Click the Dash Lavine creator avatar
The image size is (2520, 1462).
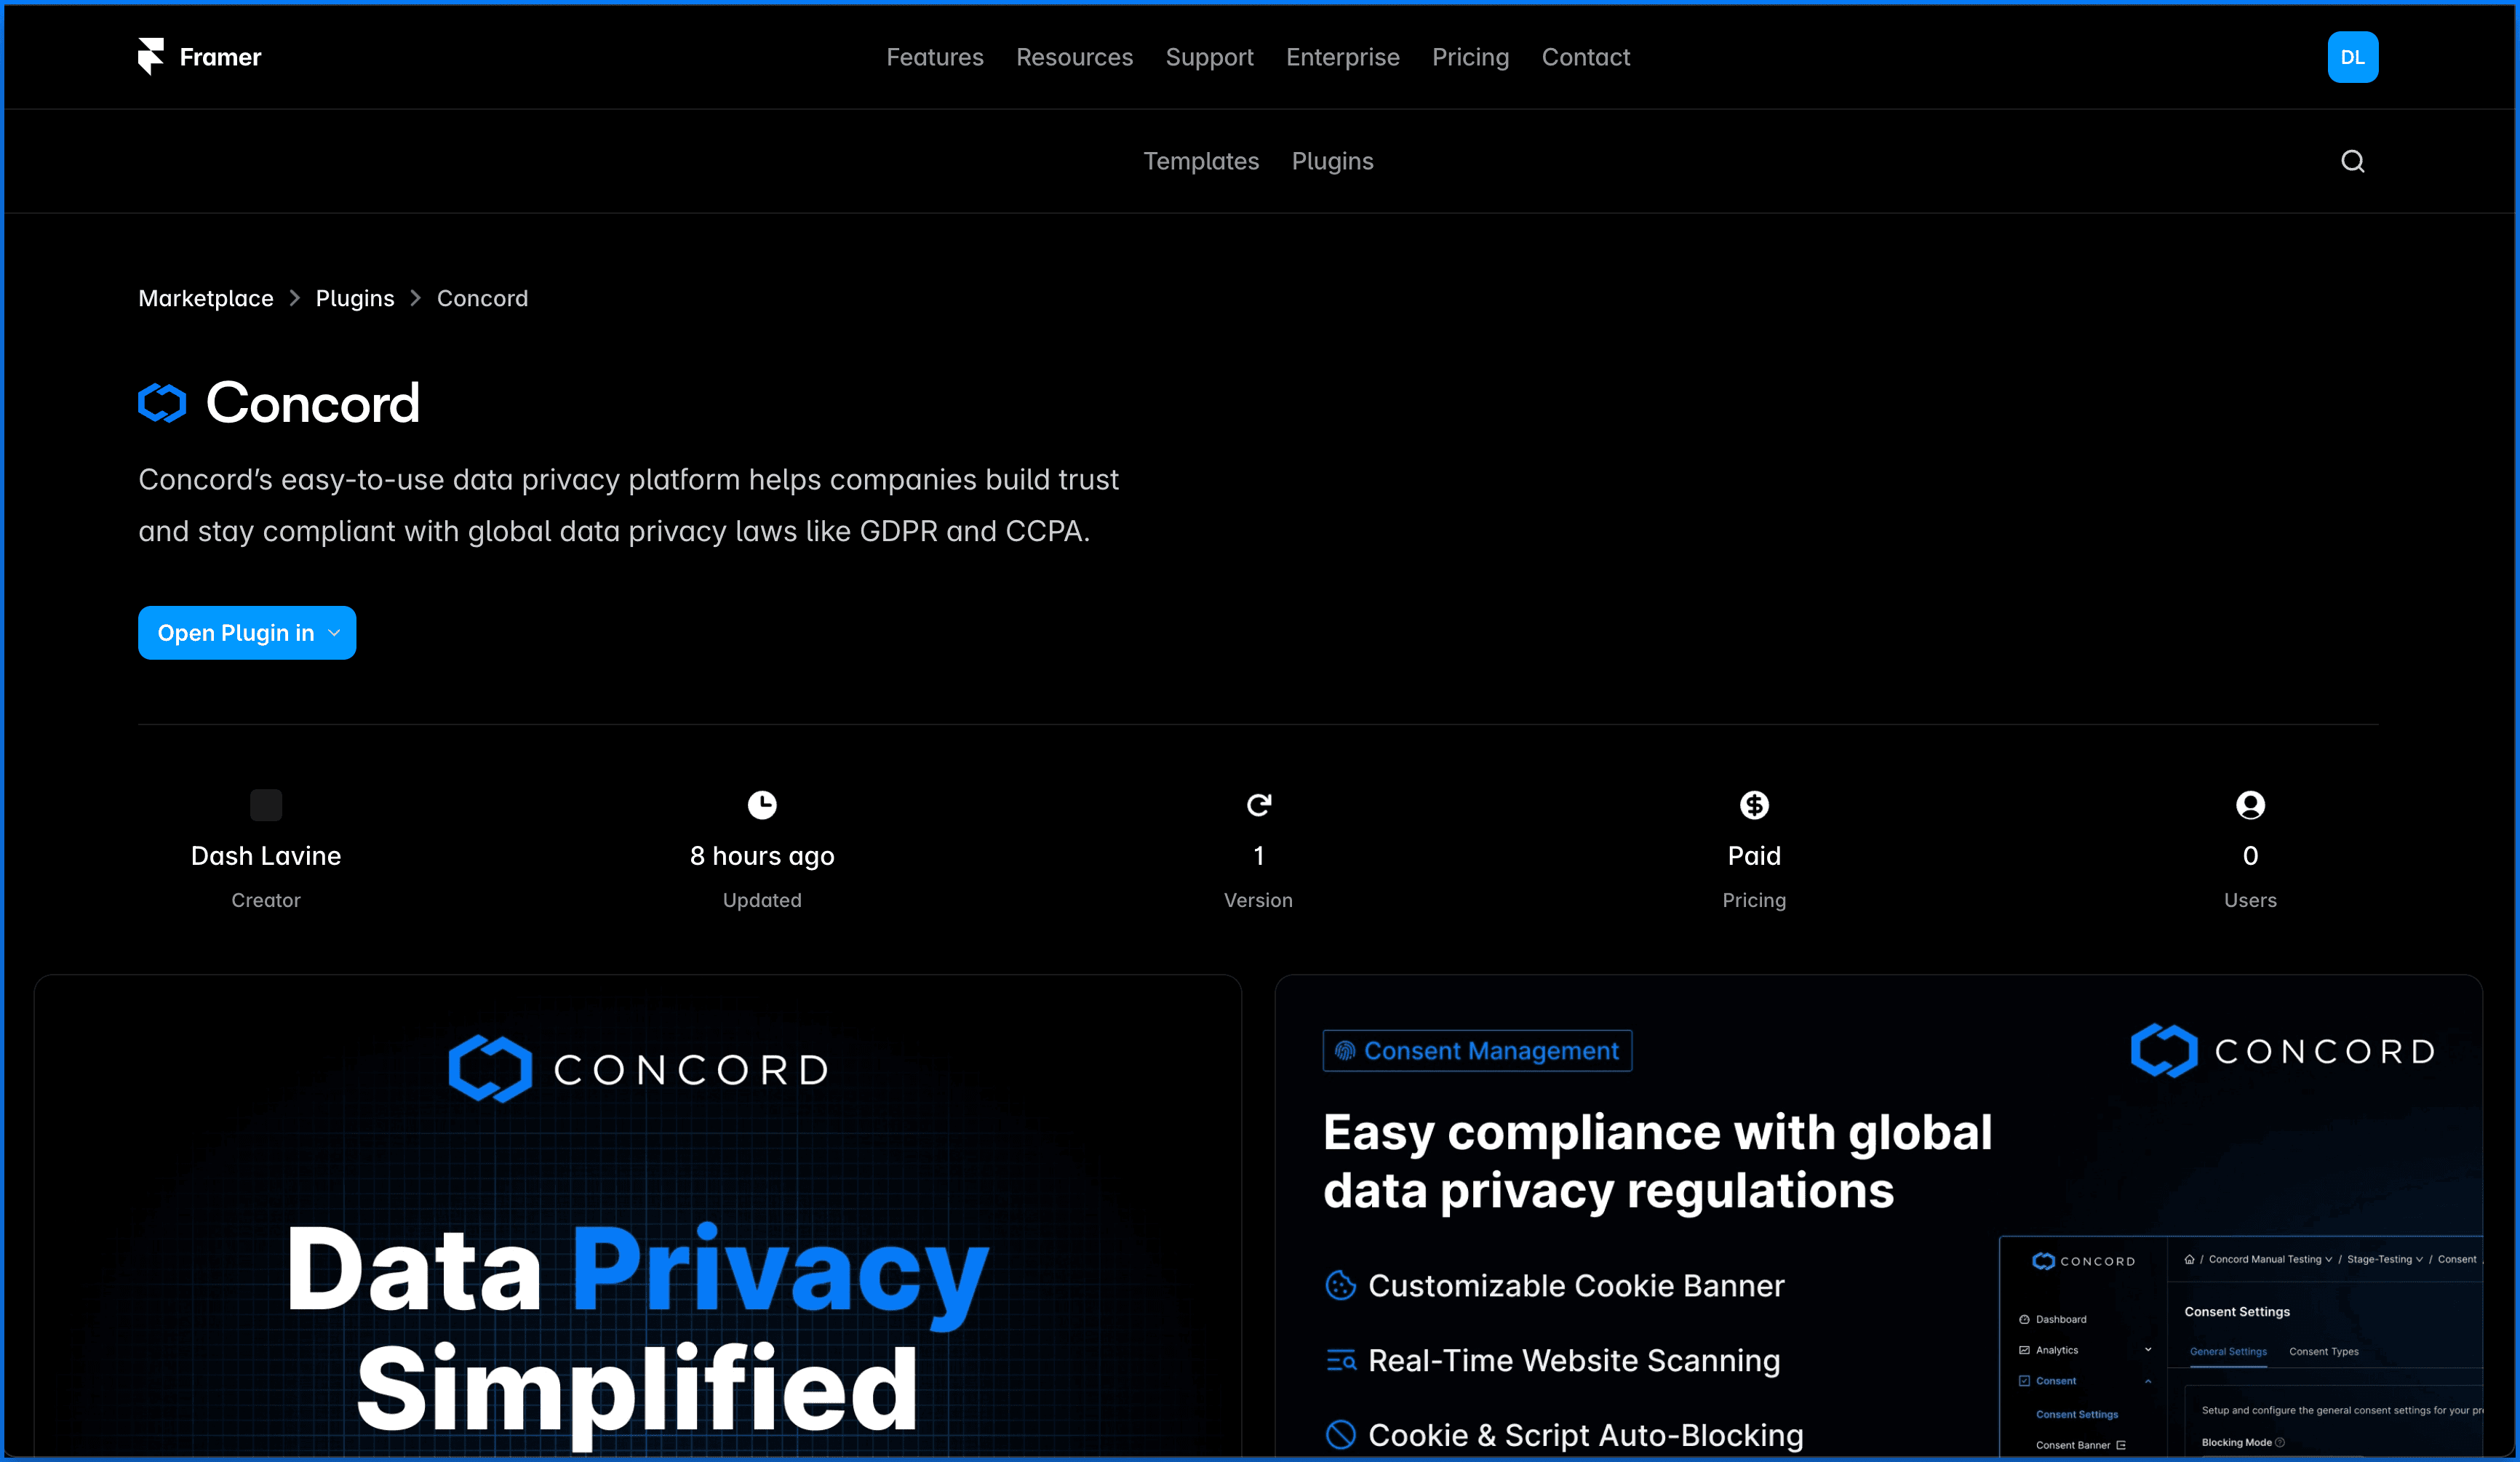266,805
